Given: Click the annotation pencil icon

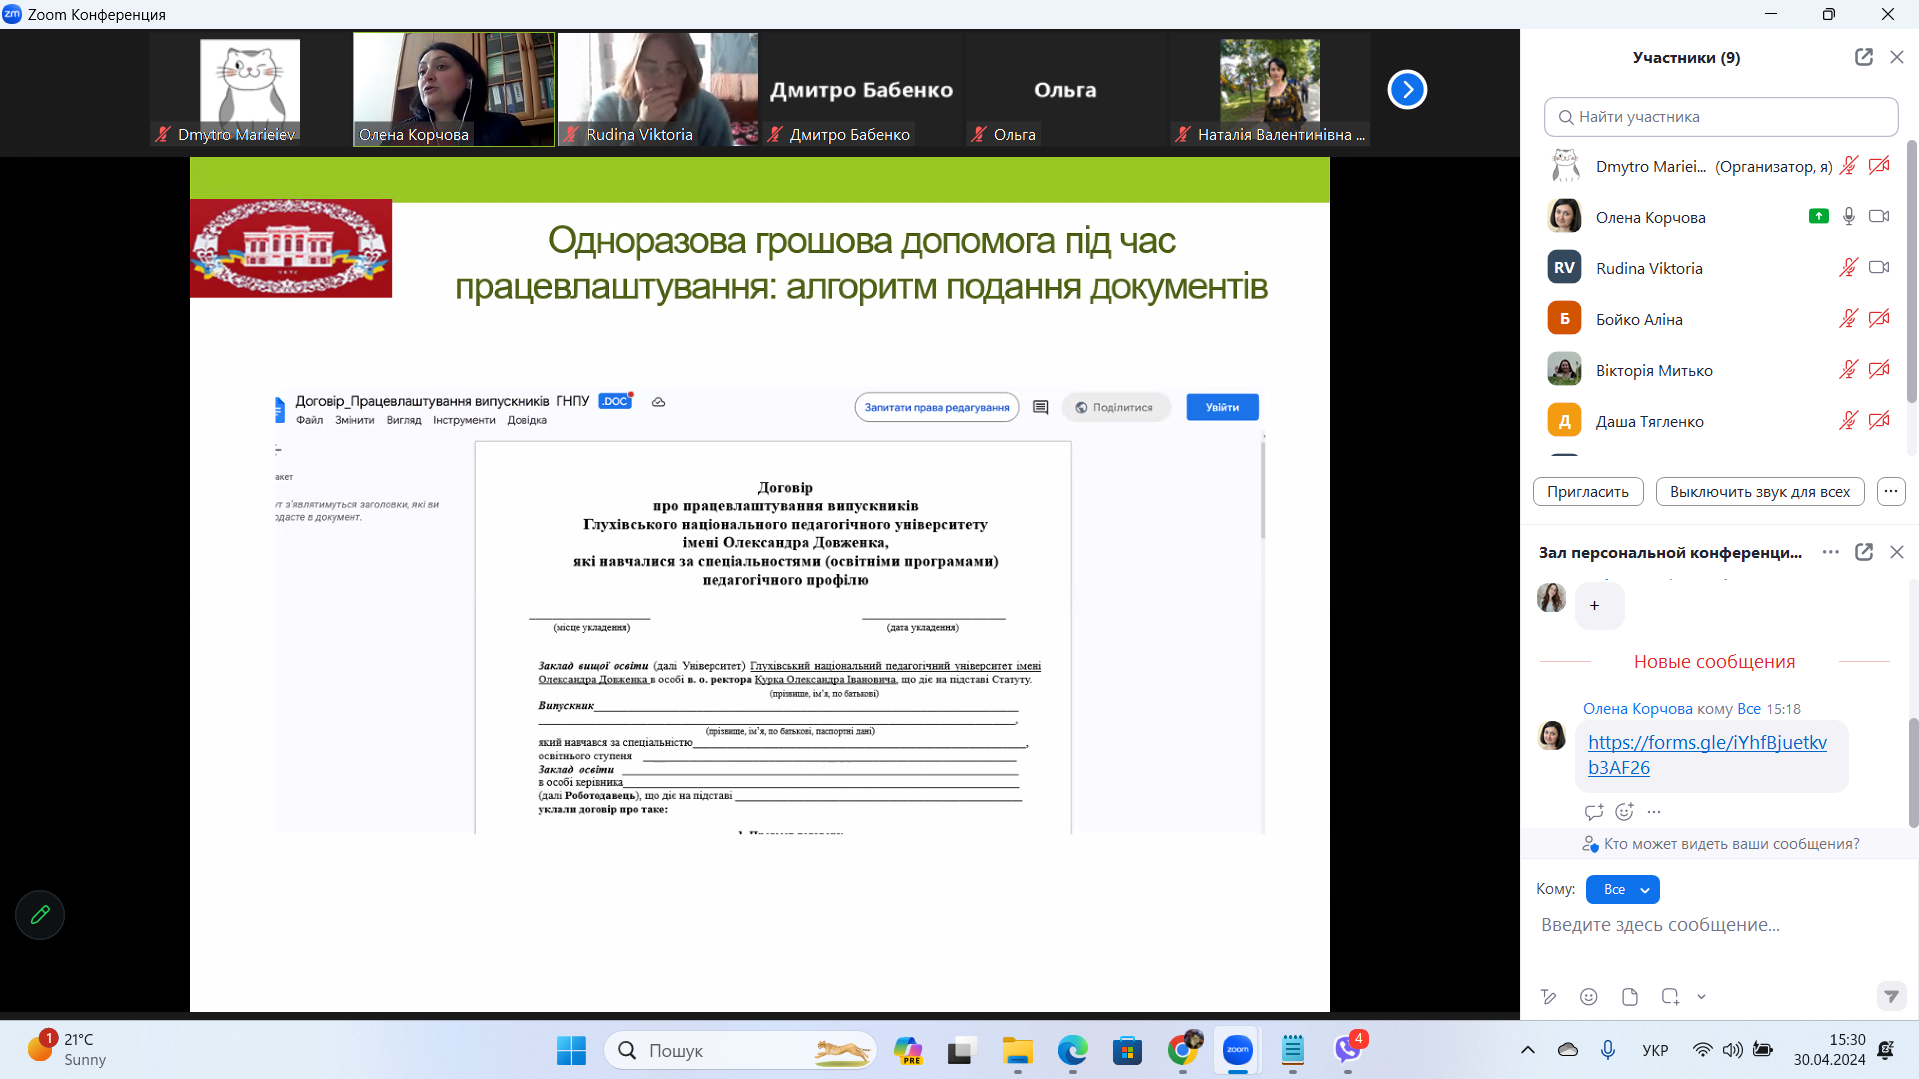Looking at the screenshot, I should pos(40,914).
